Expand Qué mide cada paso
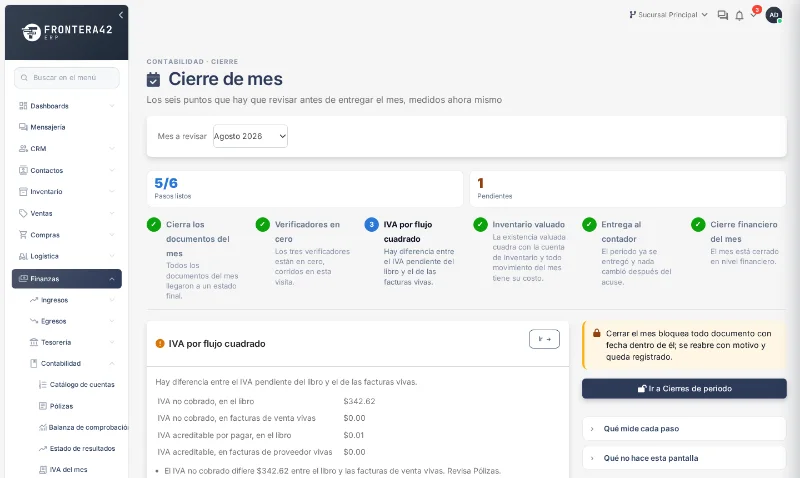800x478 pixels. 684,429
